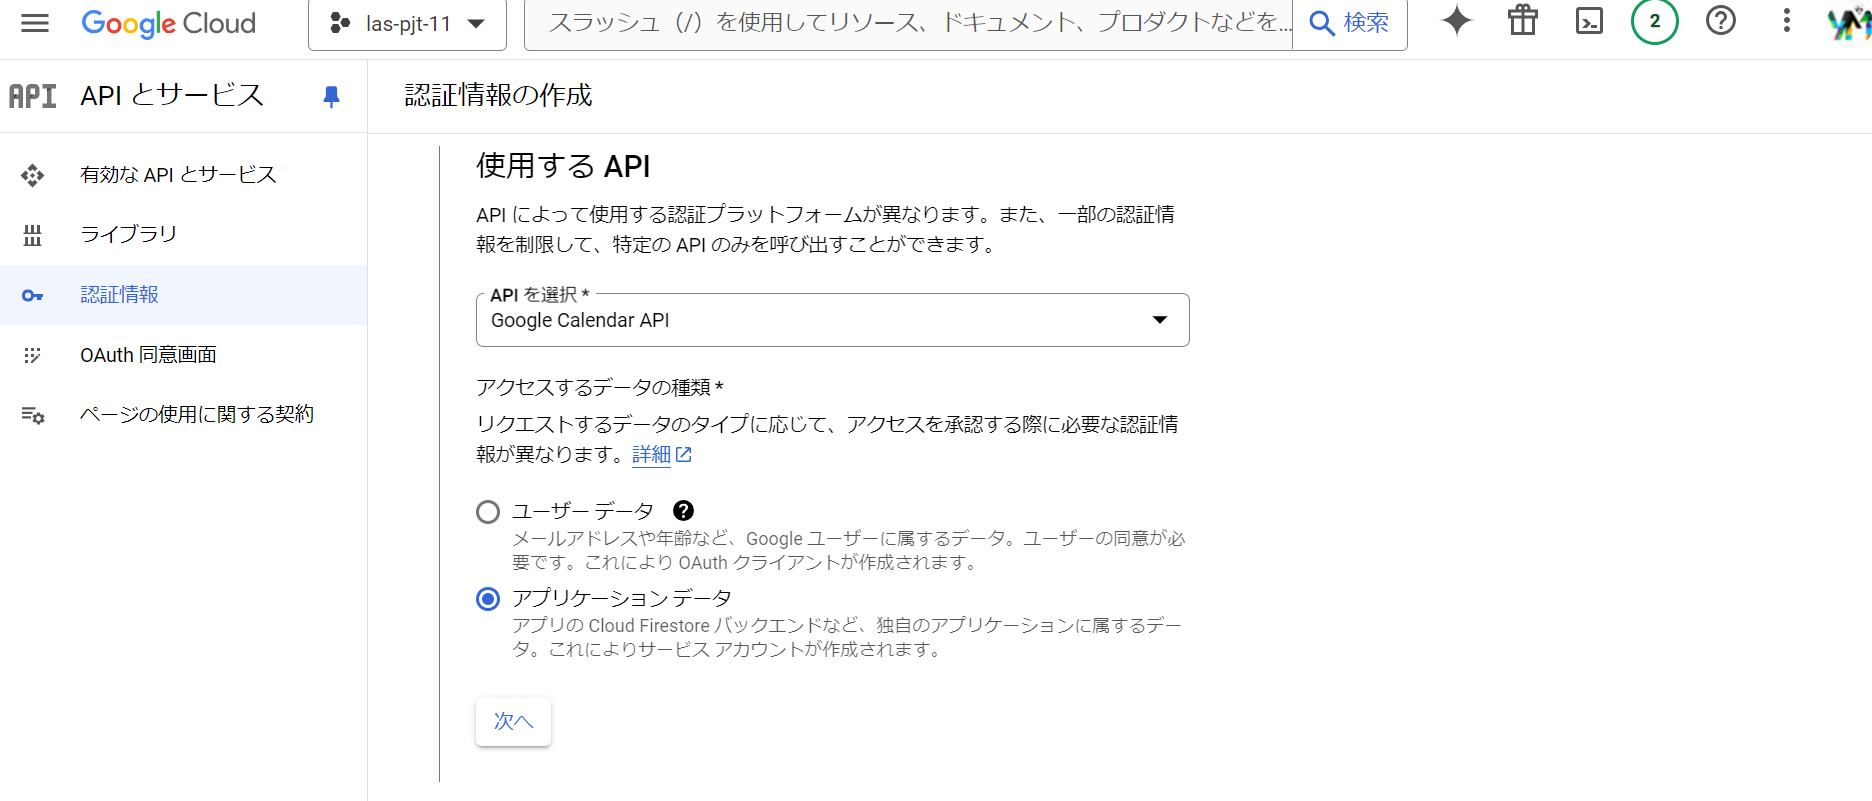Click the アクセスするデータの種類 label
This screenshot has width=1872, height=801.
coord(599,387)
